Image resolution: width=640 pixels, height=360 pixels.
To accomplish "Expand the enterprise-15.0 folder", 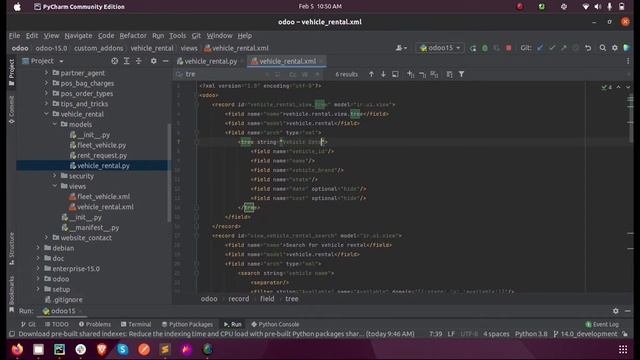I will click(38, 269).
